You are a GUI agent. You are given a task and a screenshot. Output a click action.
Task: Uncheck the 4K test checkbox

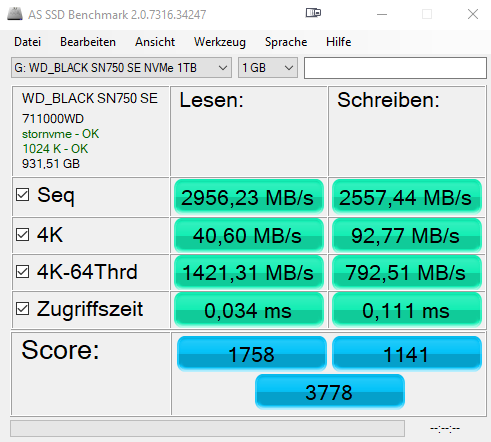coord(22,234)
